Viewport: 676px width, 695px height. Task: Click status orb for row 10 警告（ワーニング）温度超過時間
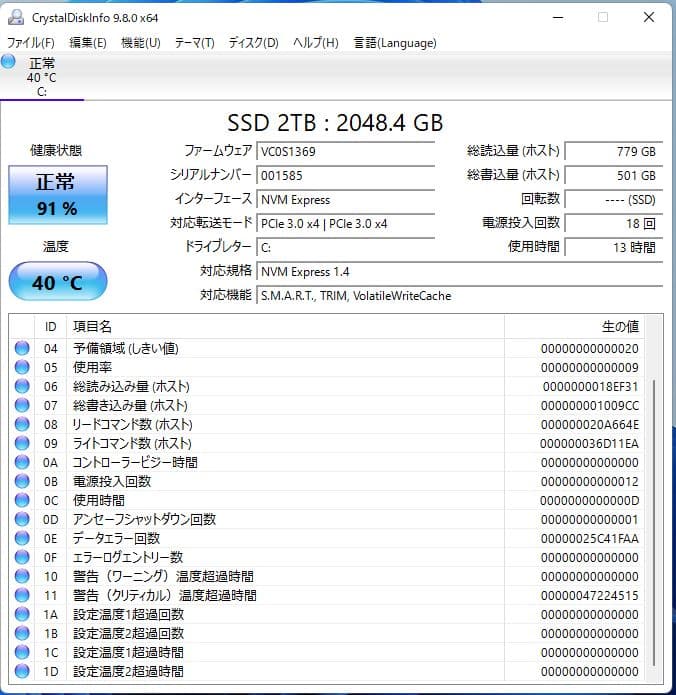click(22, 576)
